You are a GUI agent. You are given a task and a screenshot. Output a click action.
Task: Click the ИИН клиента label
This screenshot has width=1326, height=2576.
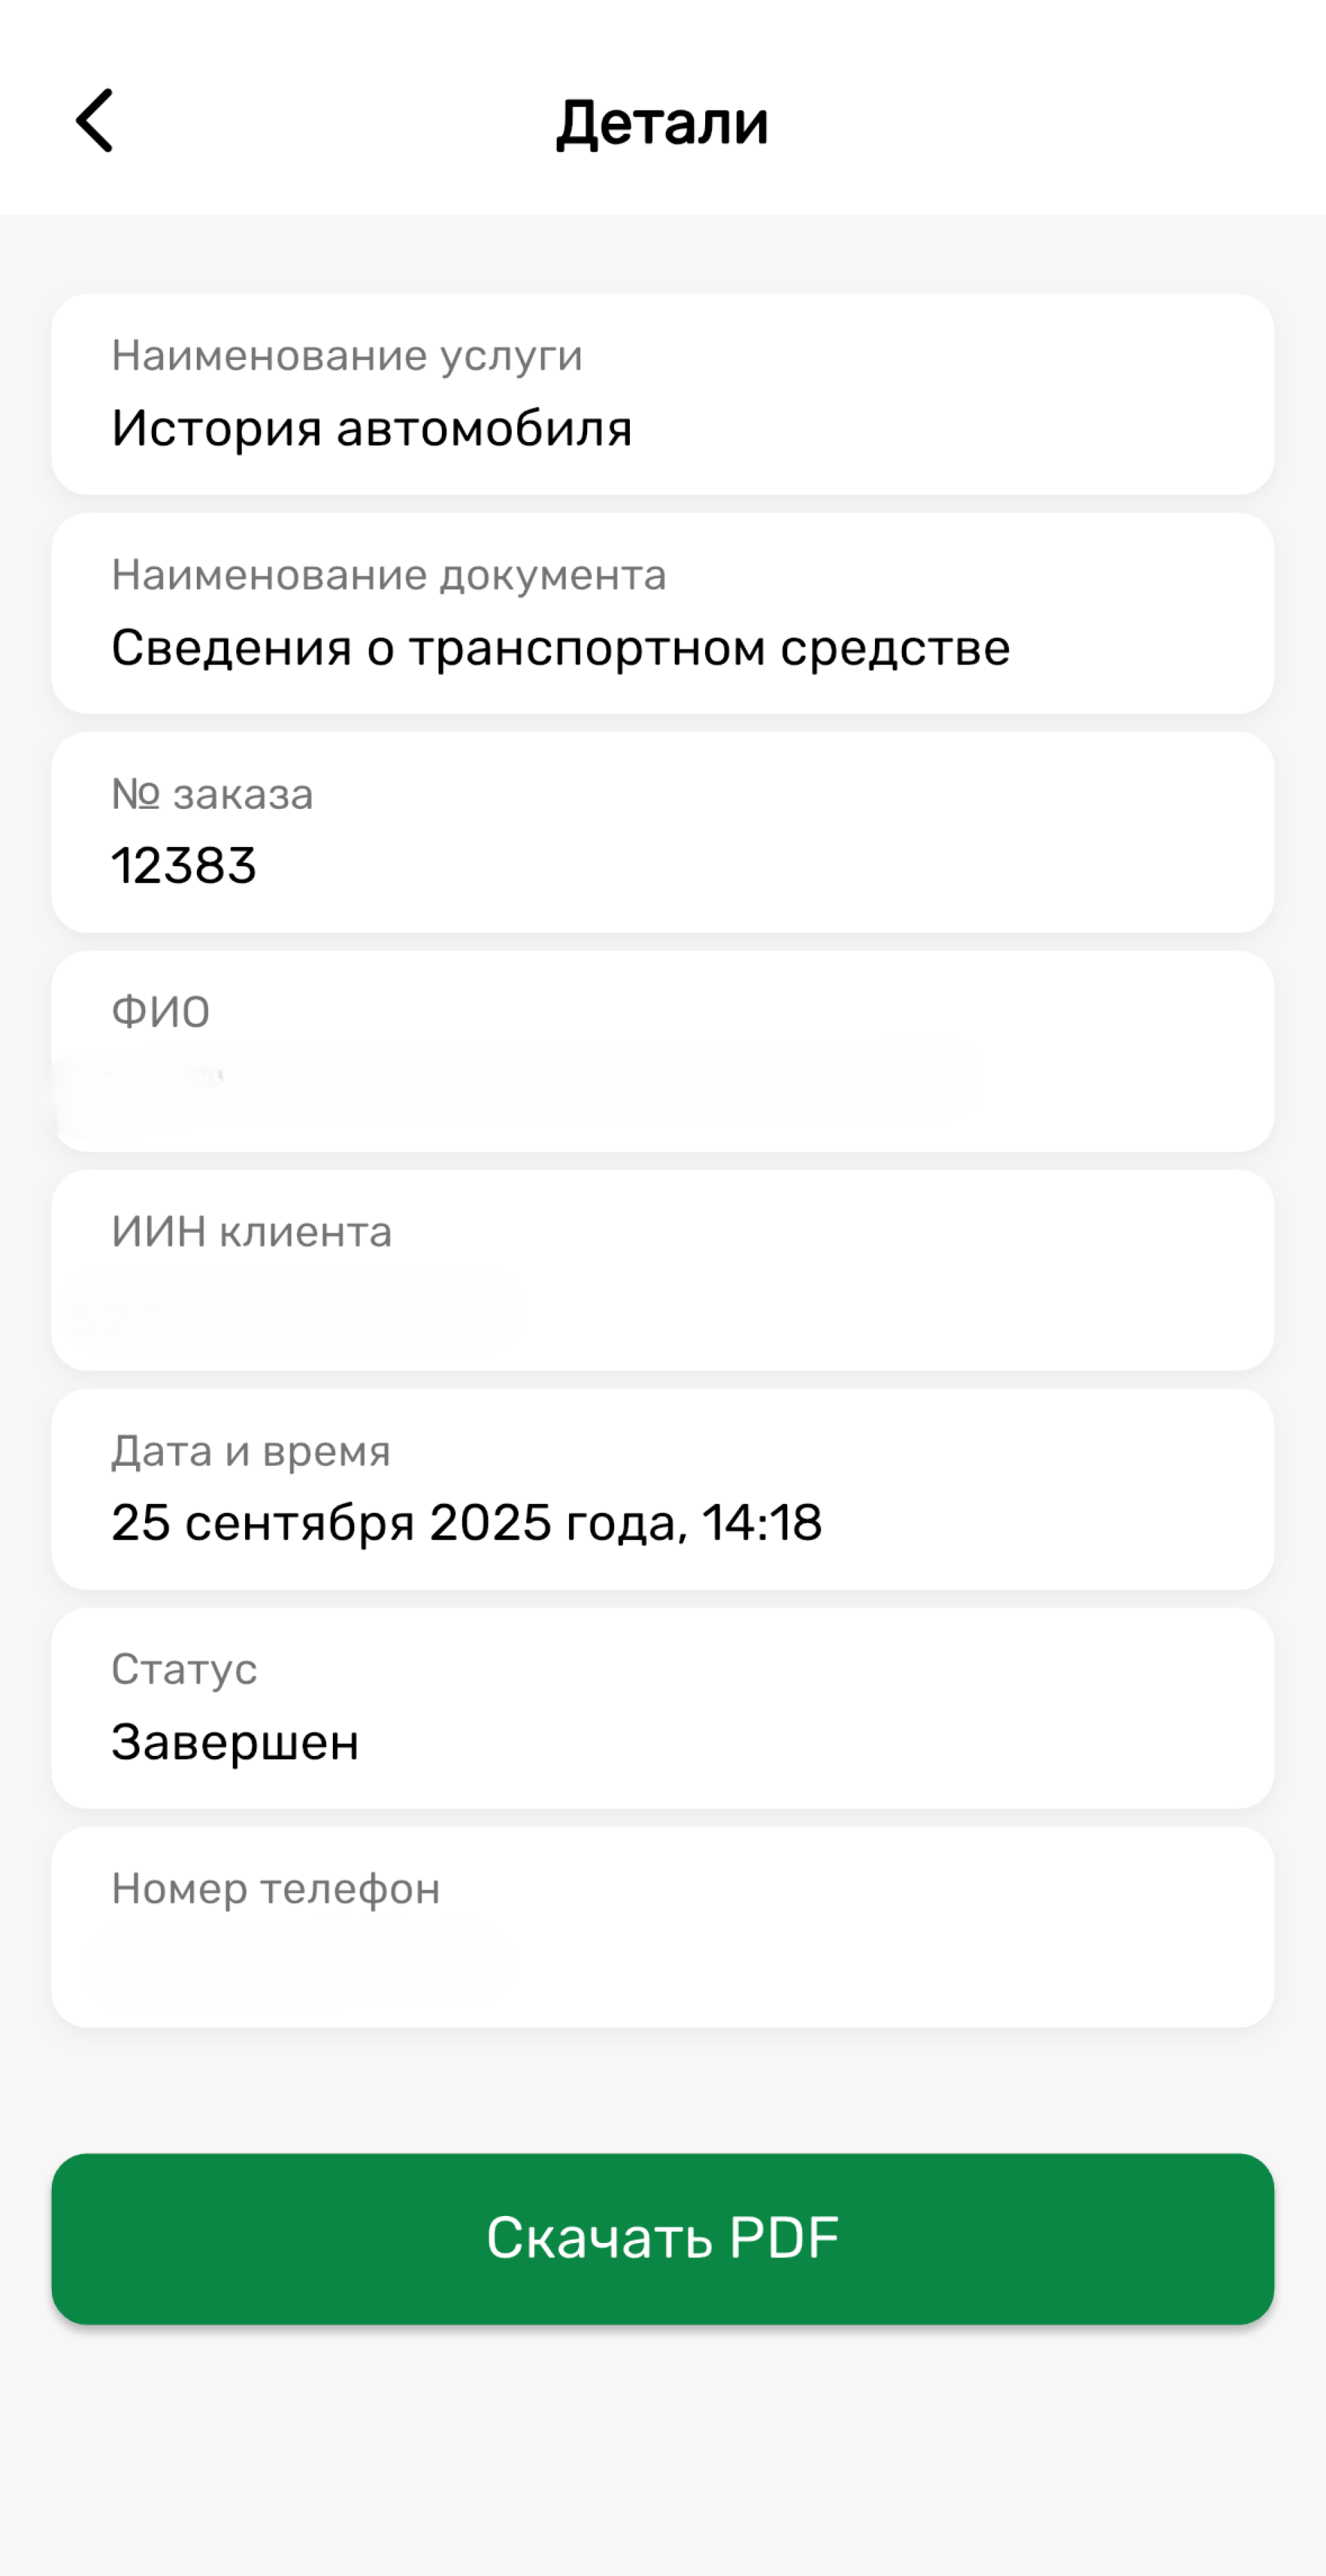(x=251, y=1232)
